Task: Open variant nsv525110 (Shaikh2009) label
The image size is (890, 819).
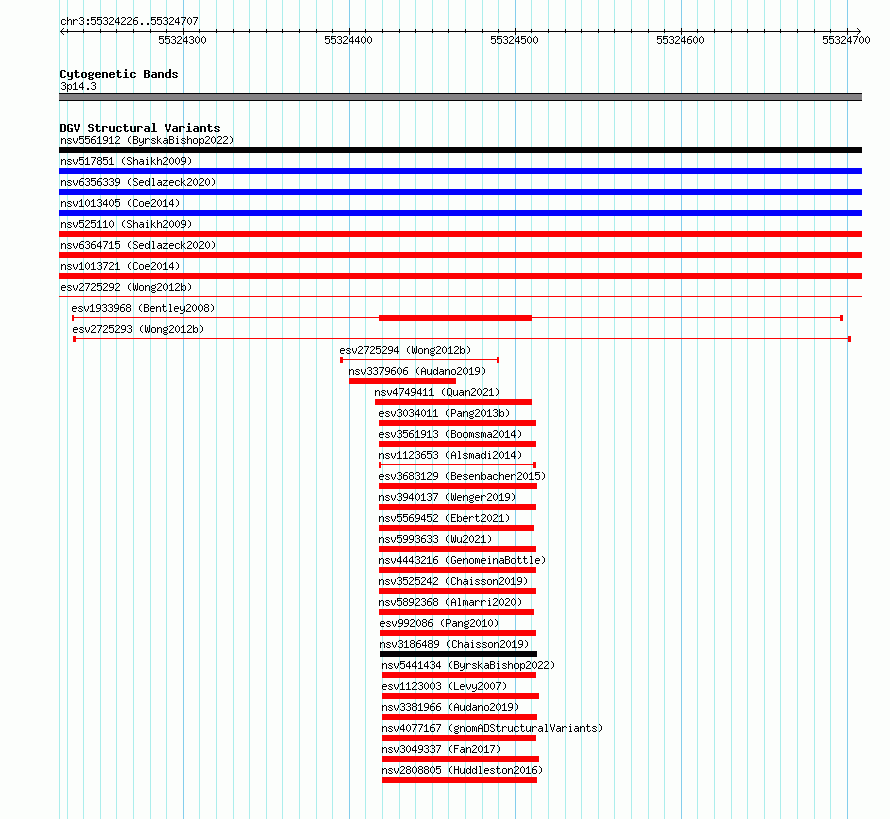Action: point(126,224)
